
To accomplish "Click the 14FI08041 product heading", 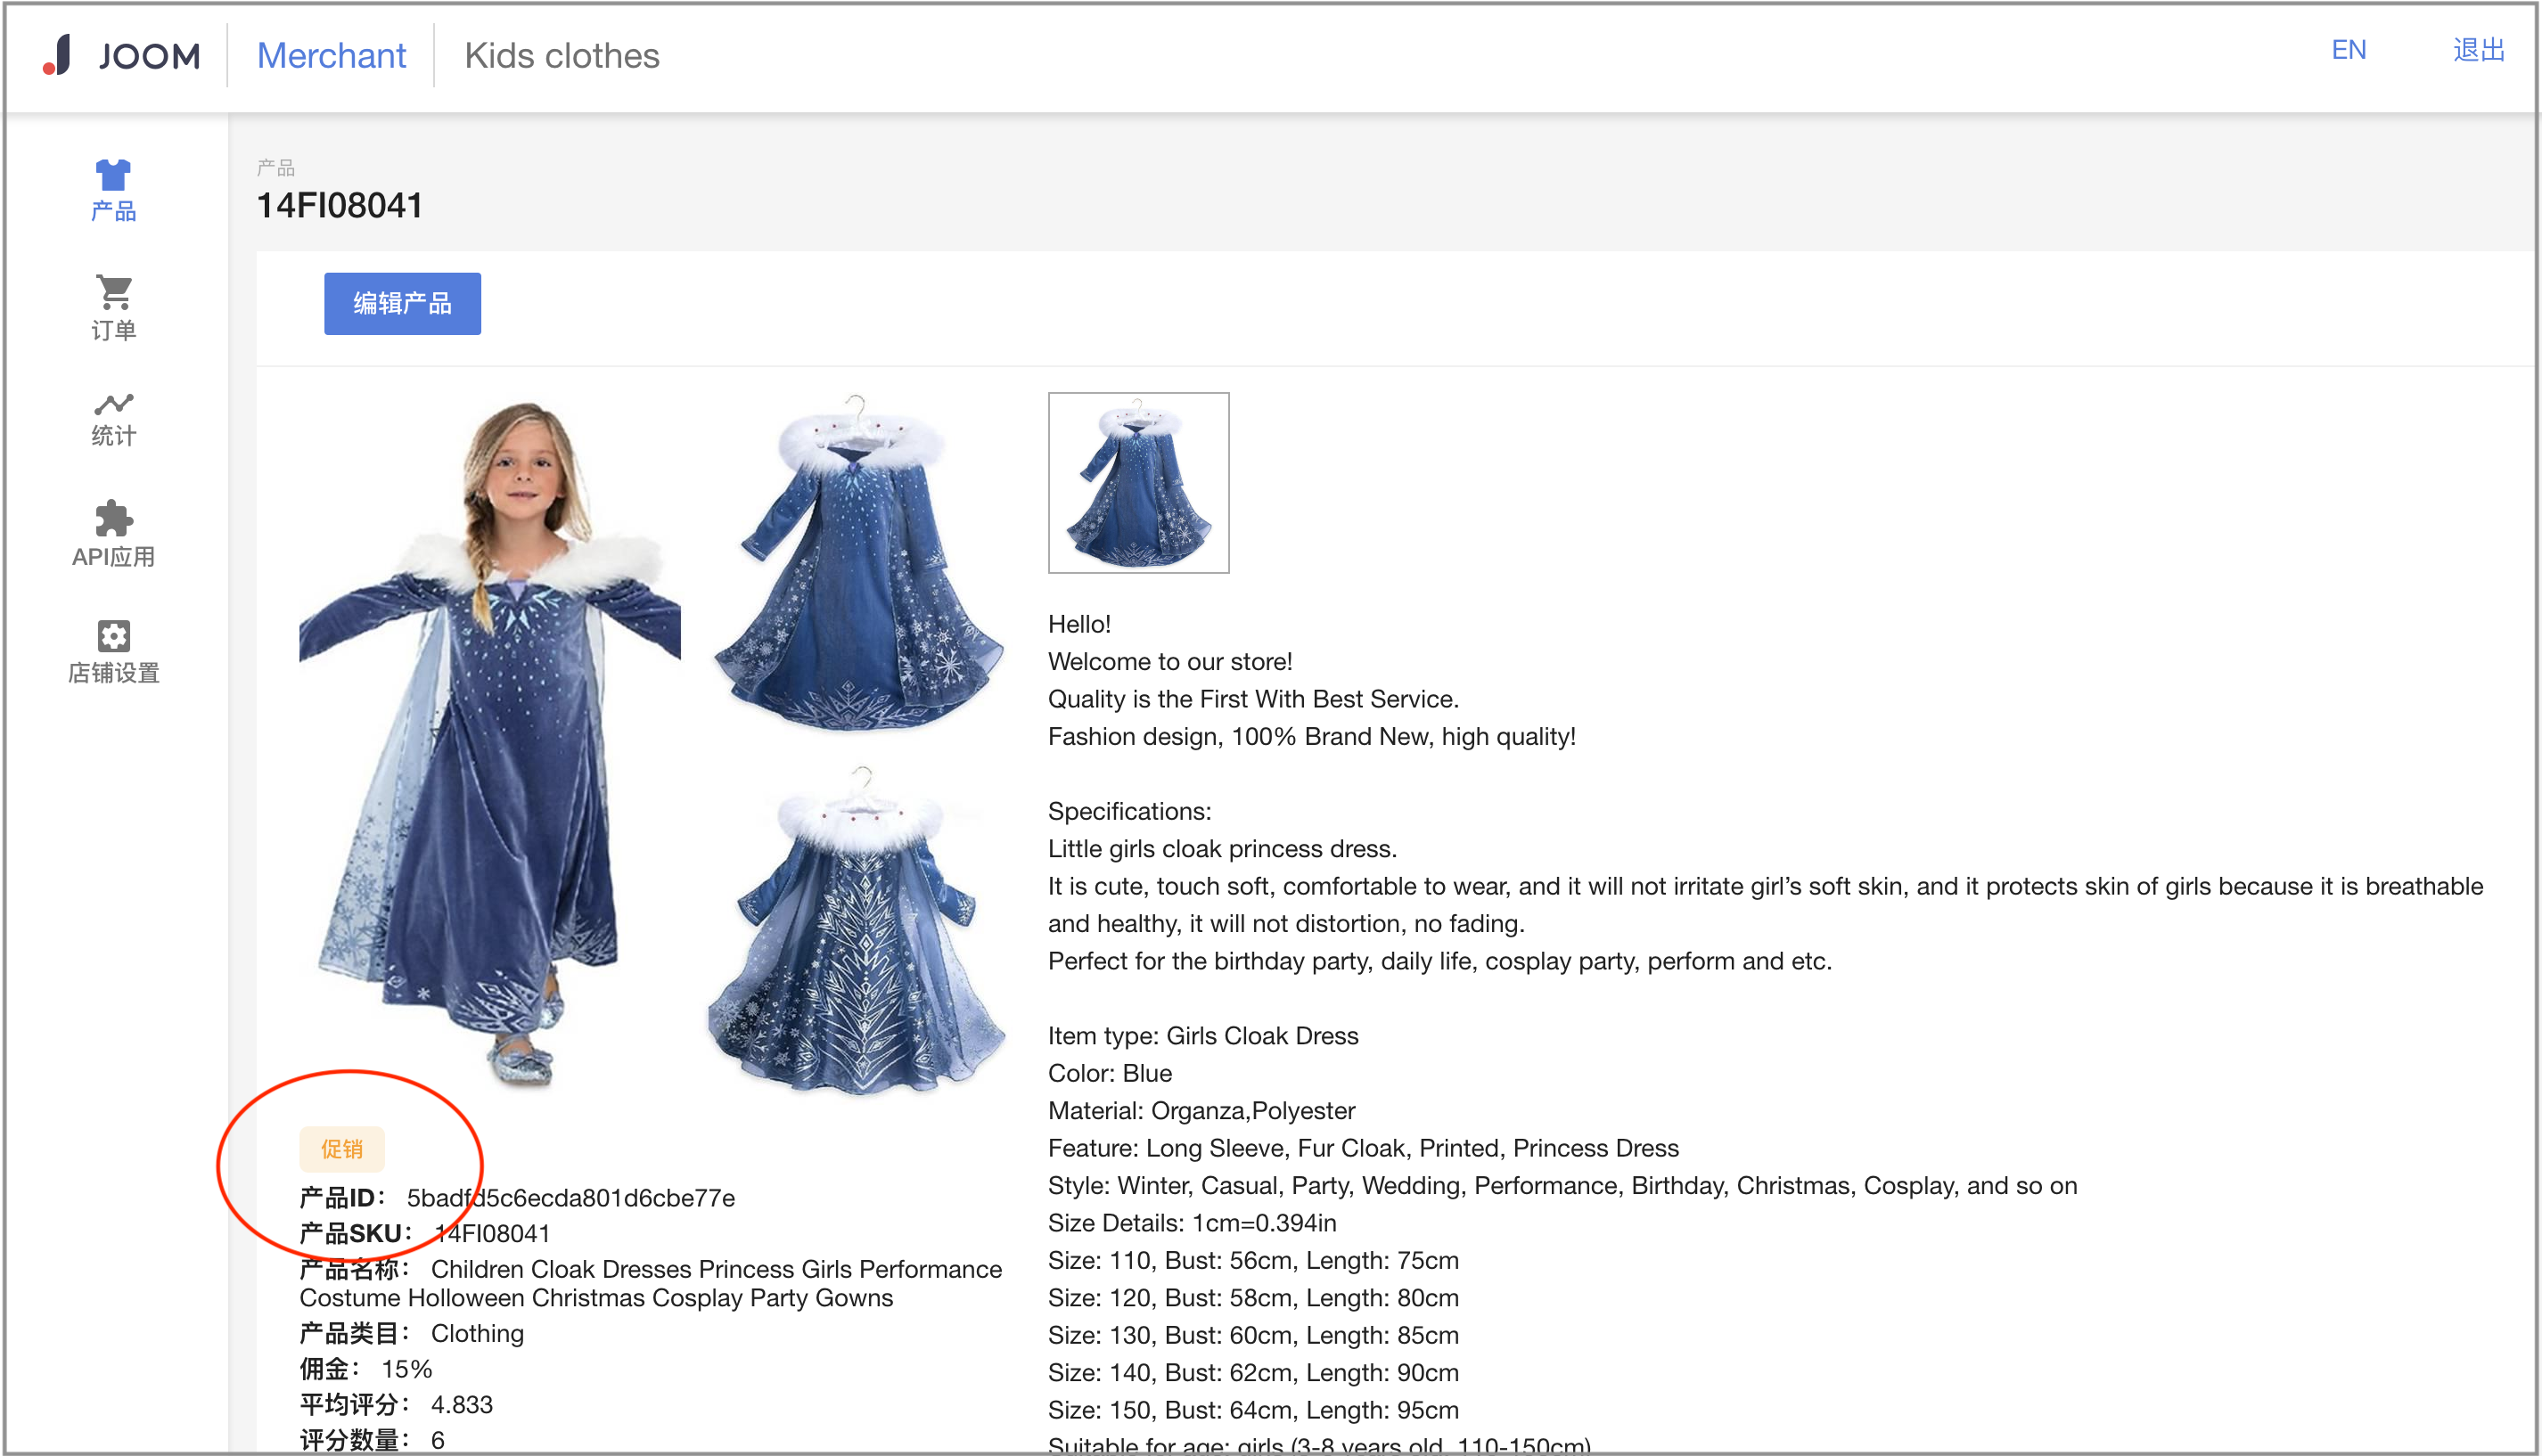I will [x=340, y=205].
